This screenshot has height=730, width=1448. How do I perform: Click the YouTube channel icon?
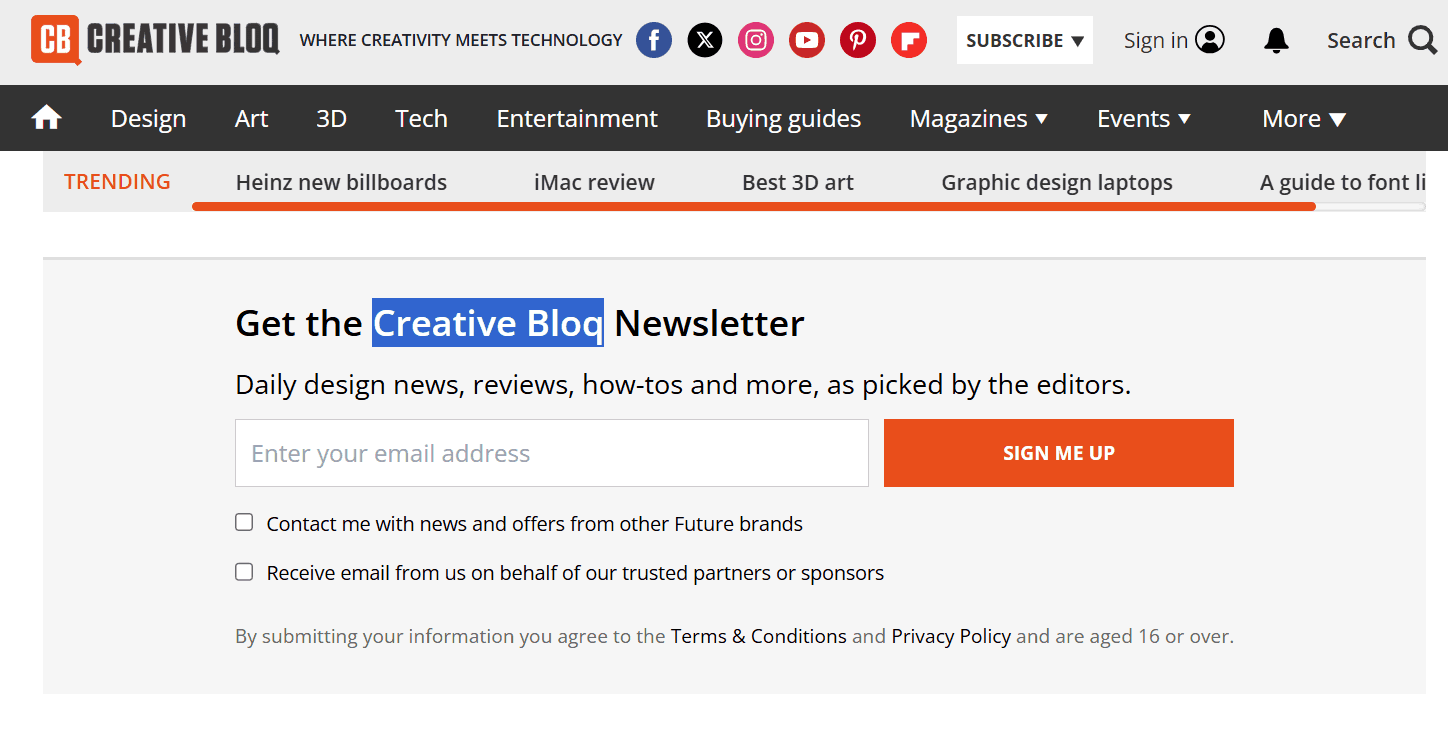(807, 40)
